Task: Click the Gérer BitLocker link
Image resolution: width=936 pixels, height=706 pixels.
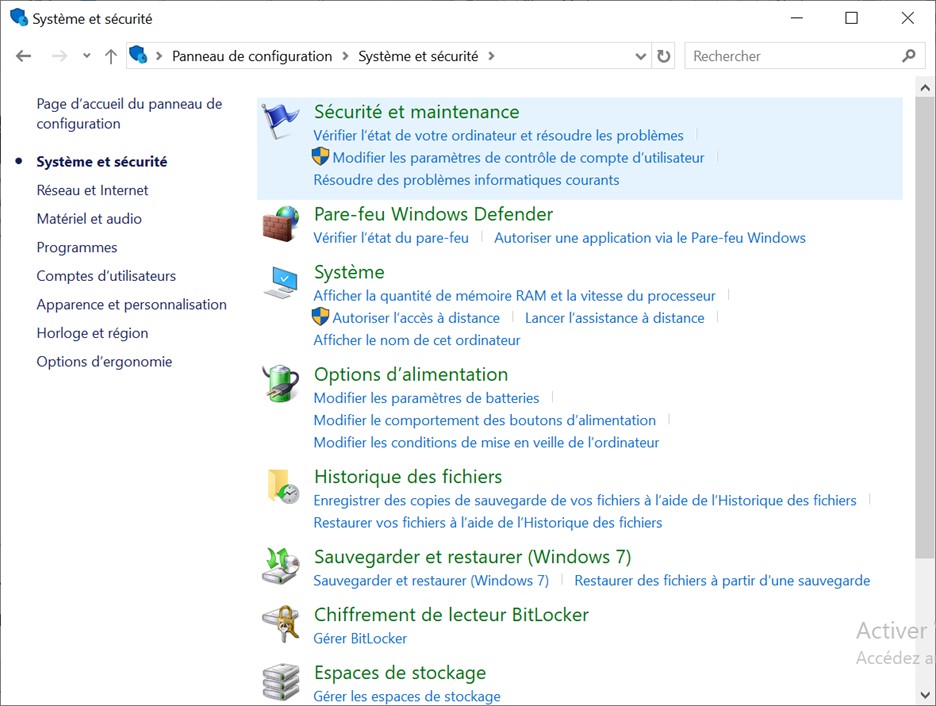Action: 360,639
